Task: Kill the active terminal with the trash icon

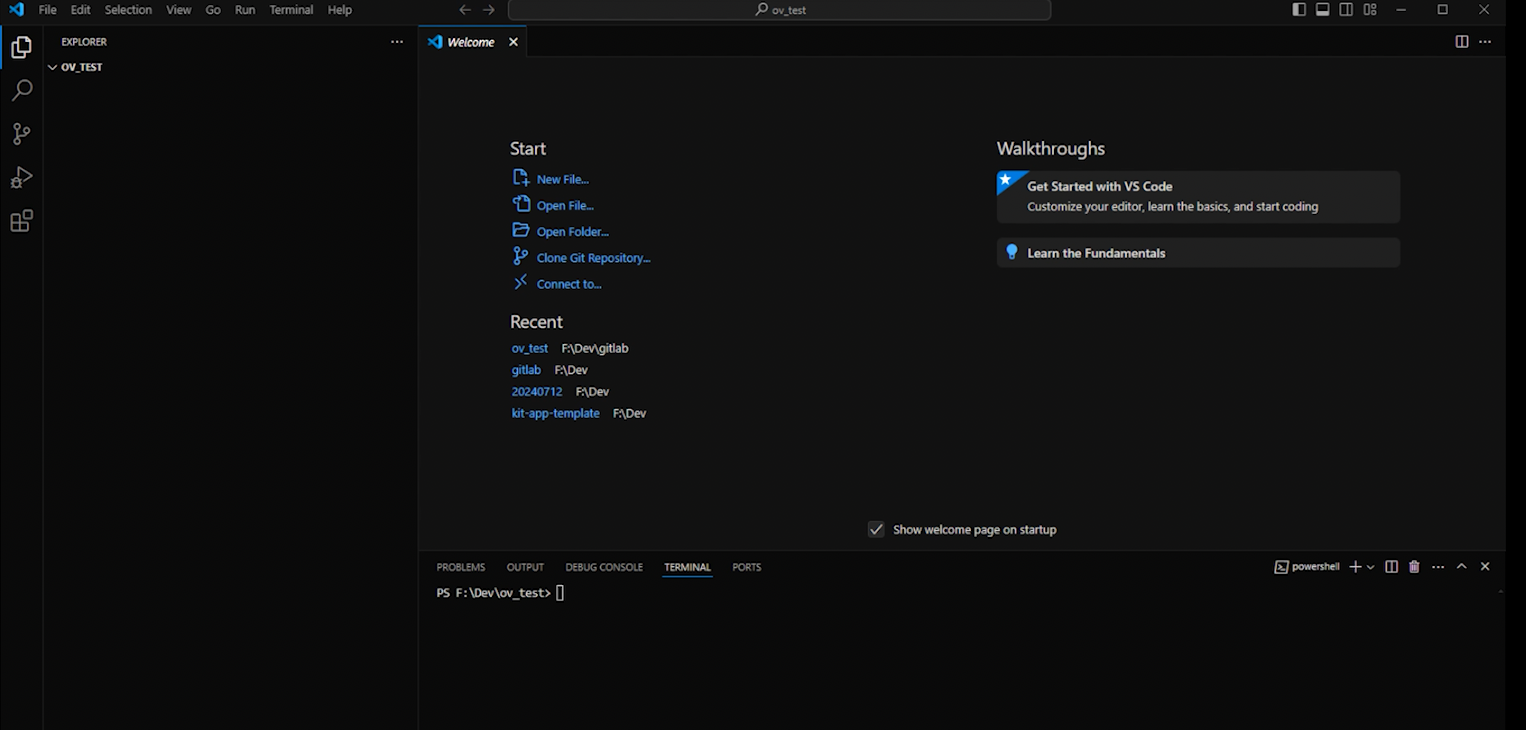Action: coord(1413,566)
